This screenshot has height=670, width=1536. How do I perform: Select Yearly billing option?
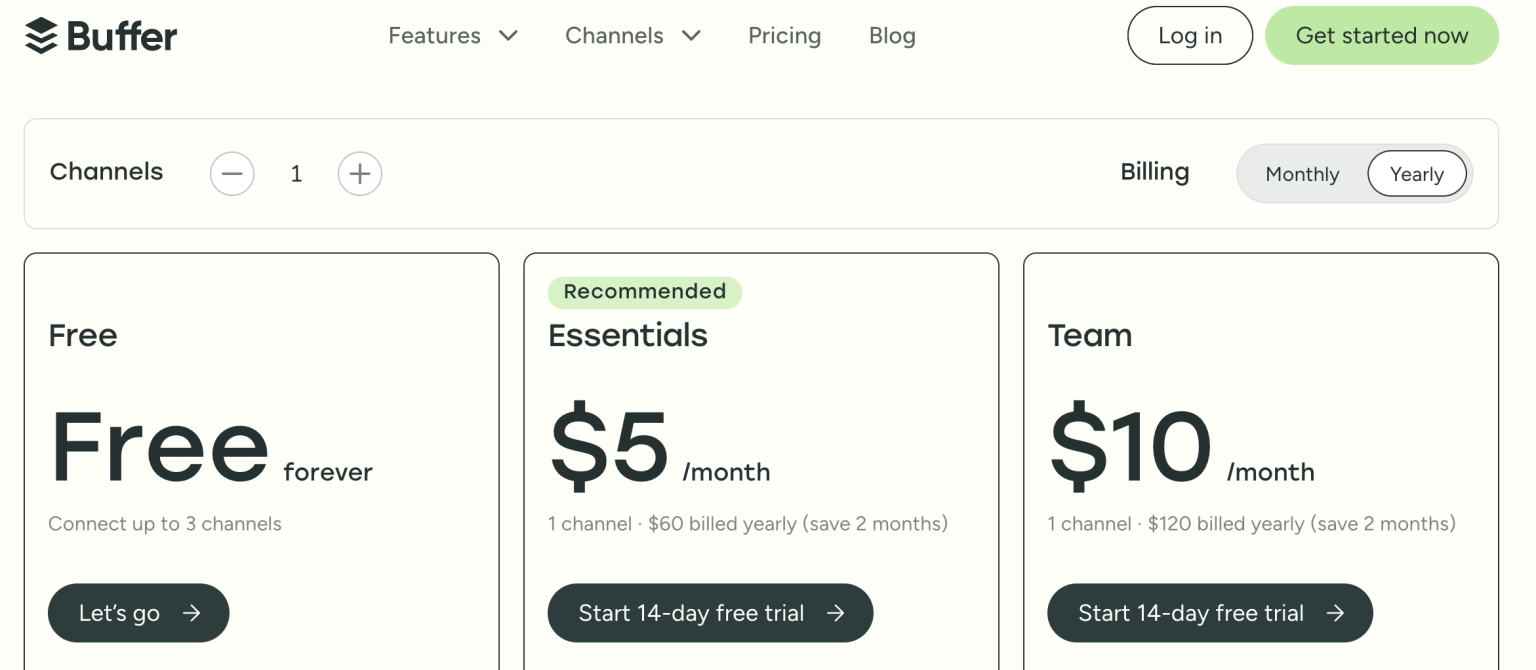click(x=1416, y=174)
